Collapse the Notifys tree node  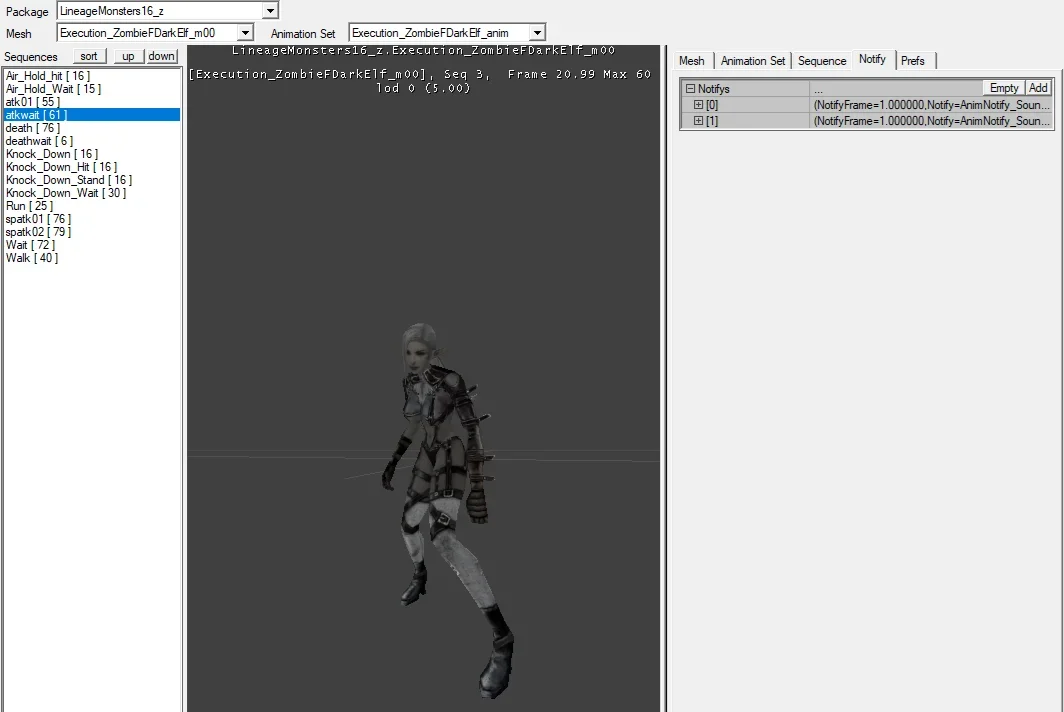(690, 88)
